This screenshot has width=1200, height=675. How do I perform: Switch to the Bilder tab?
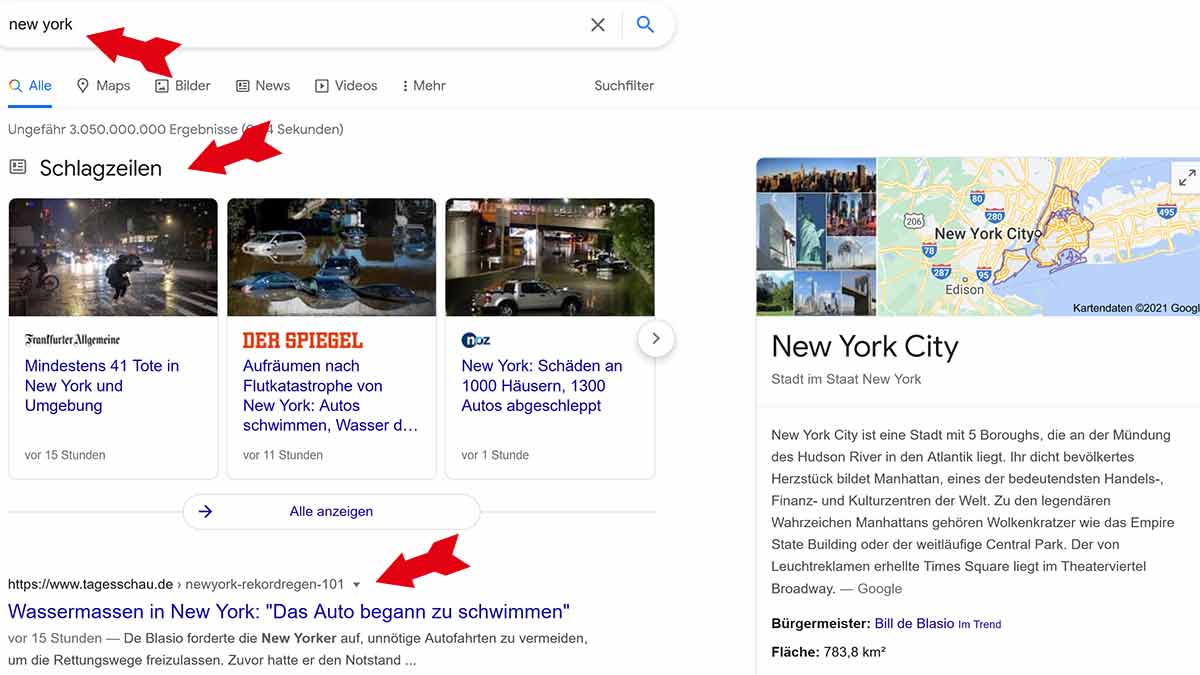[183, 86]
